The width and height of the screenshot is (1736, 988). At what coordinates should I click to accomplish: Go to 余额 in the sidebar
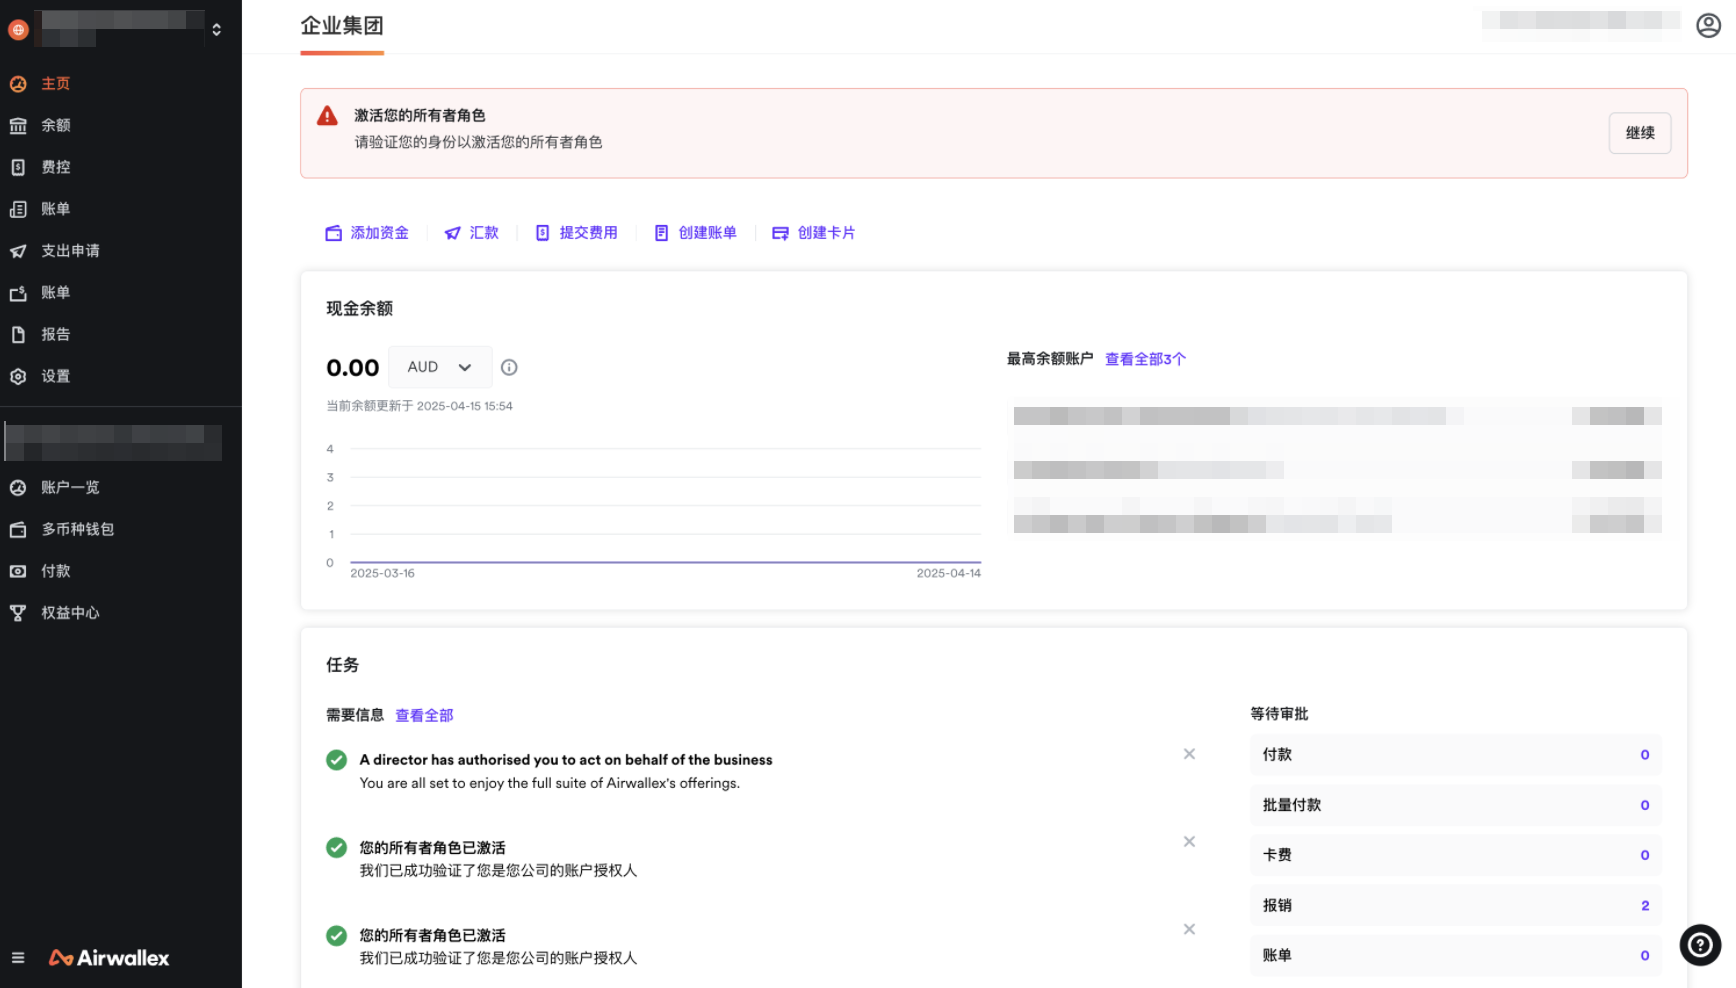tap(55, 125)
